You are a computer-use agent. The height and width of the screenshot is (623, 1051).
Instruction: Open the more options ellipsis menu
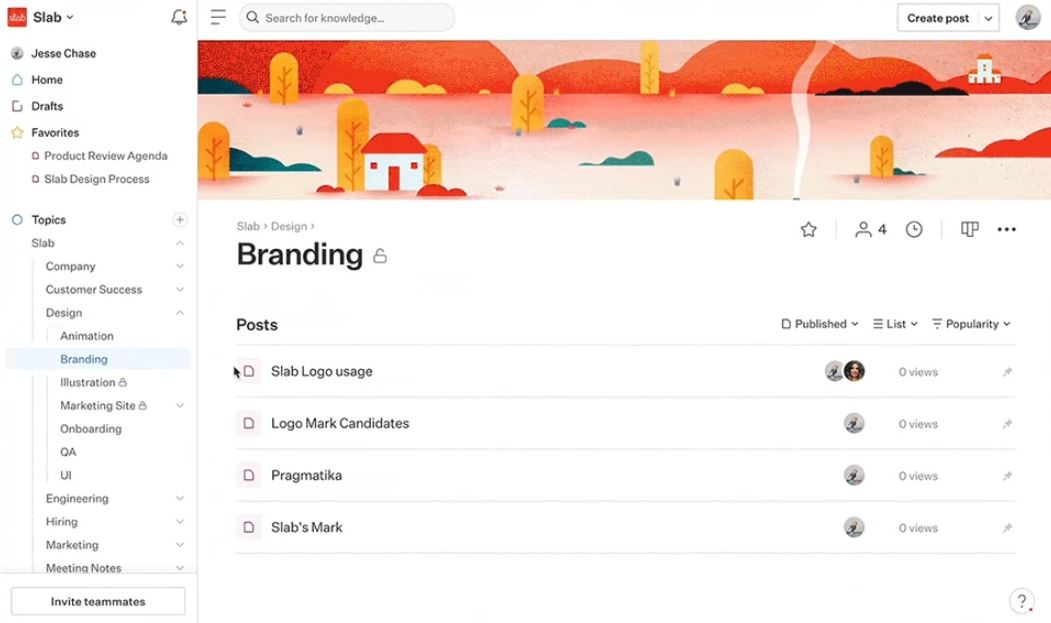1006,230
